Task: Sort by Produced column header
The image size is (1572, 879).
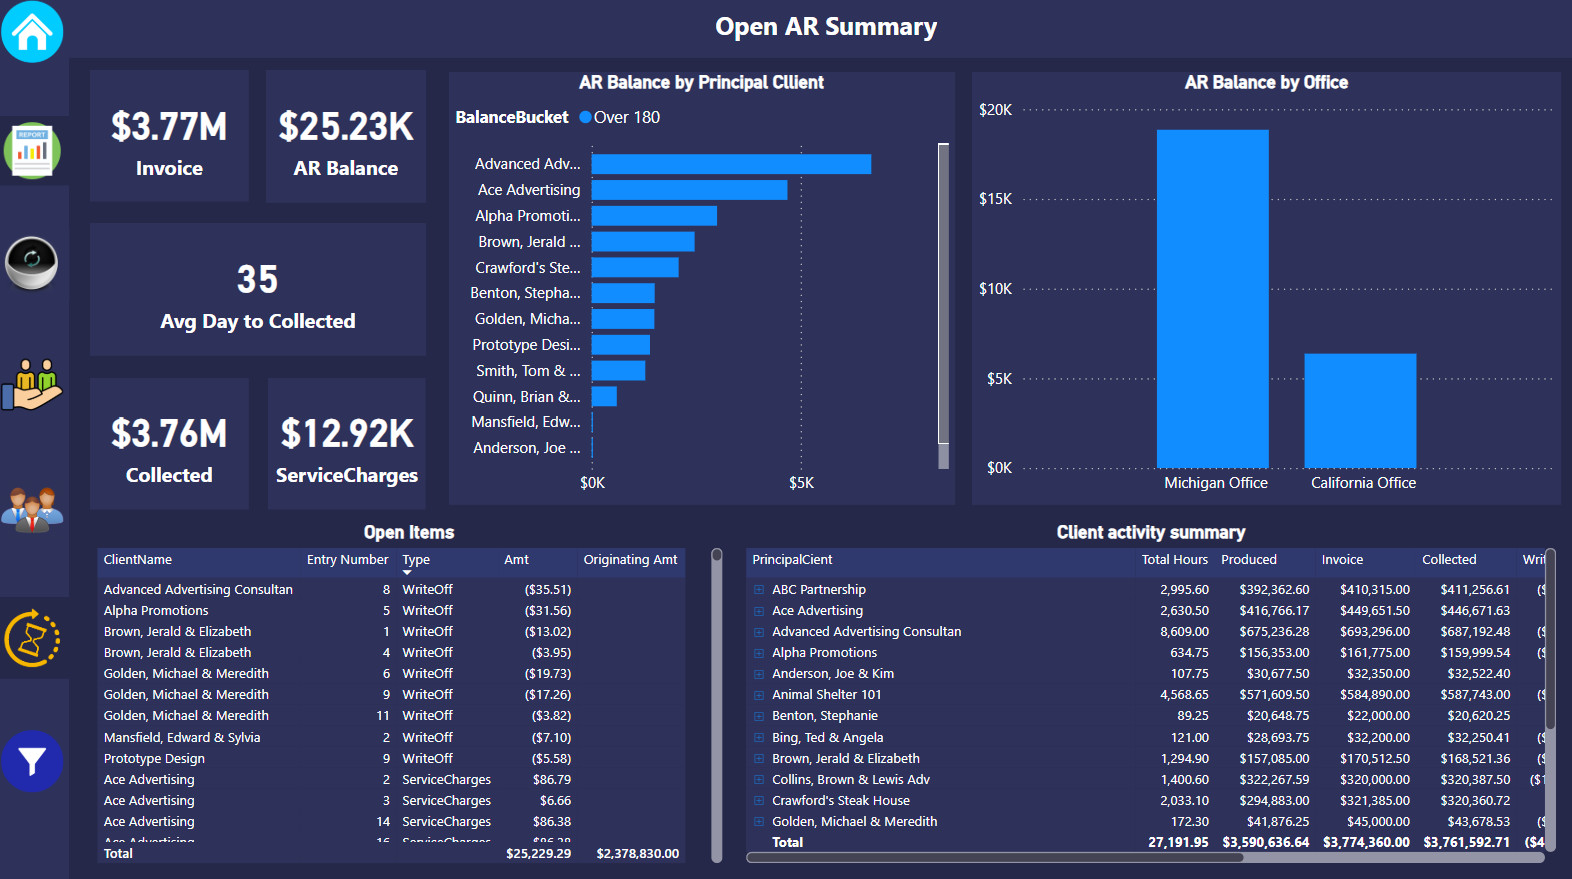Action: click(1249, 560)
